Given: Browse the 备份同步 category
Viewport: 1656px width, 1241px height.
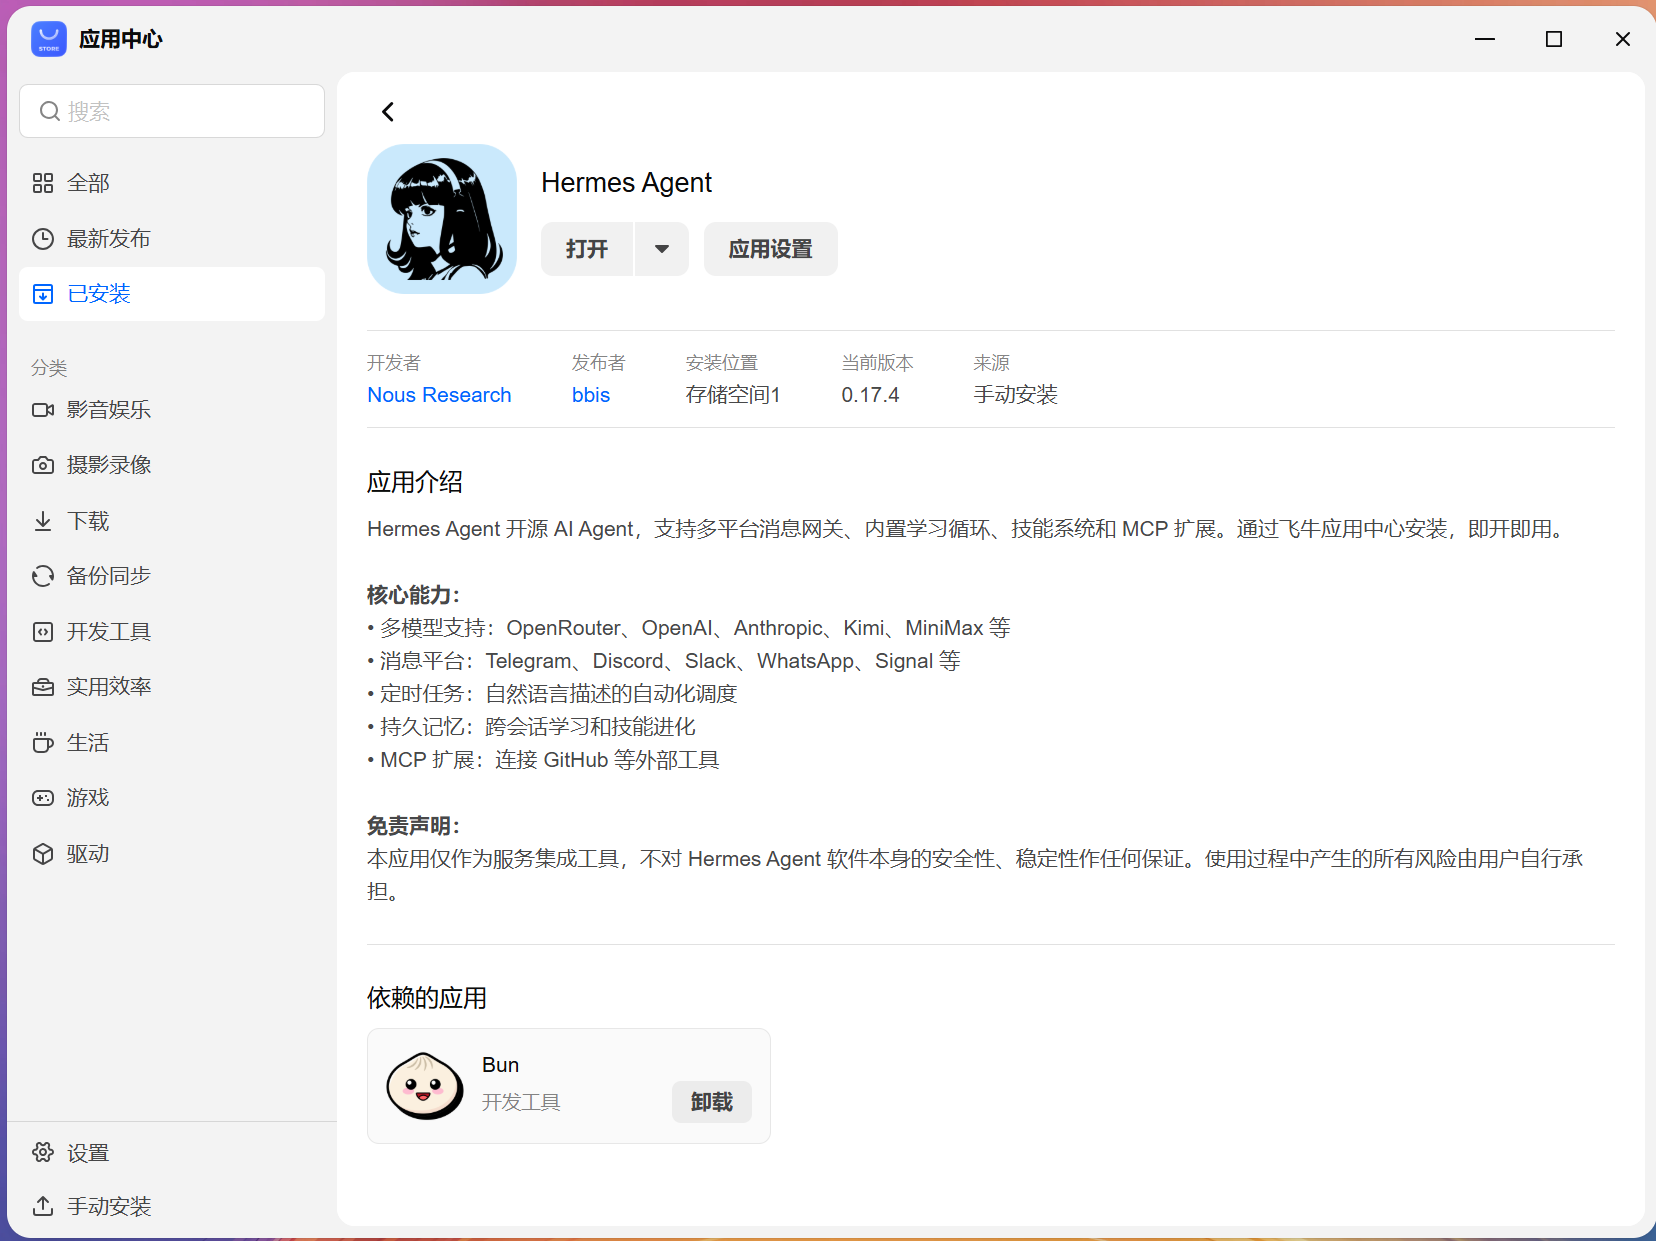Looking at the screenshot, I should pos(172,576).
